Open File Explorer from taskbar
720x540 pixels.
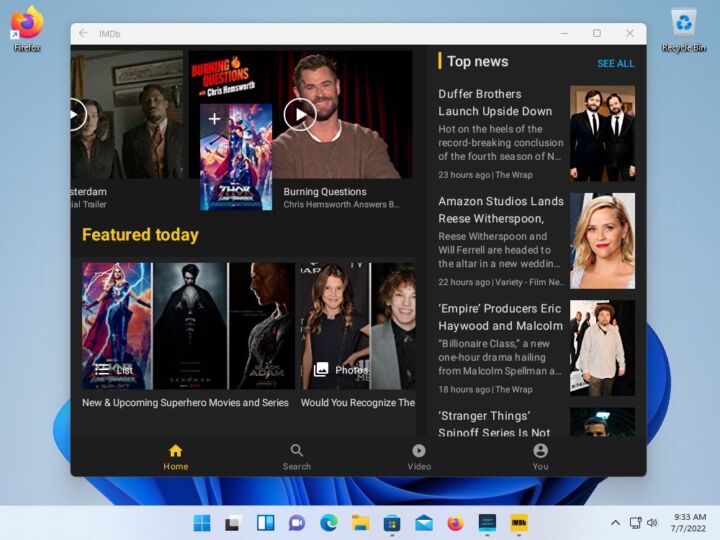coord(360,523)
